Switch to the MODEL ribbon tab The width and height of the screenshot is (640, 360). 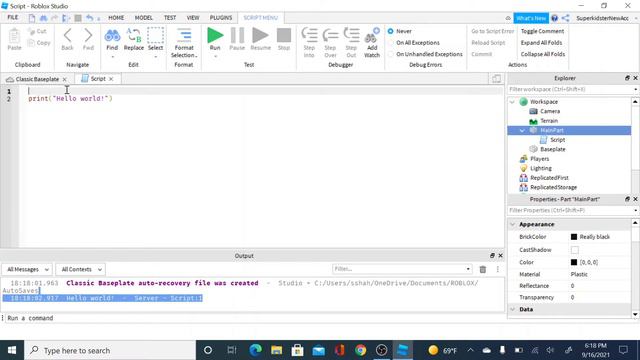(144, 18)
